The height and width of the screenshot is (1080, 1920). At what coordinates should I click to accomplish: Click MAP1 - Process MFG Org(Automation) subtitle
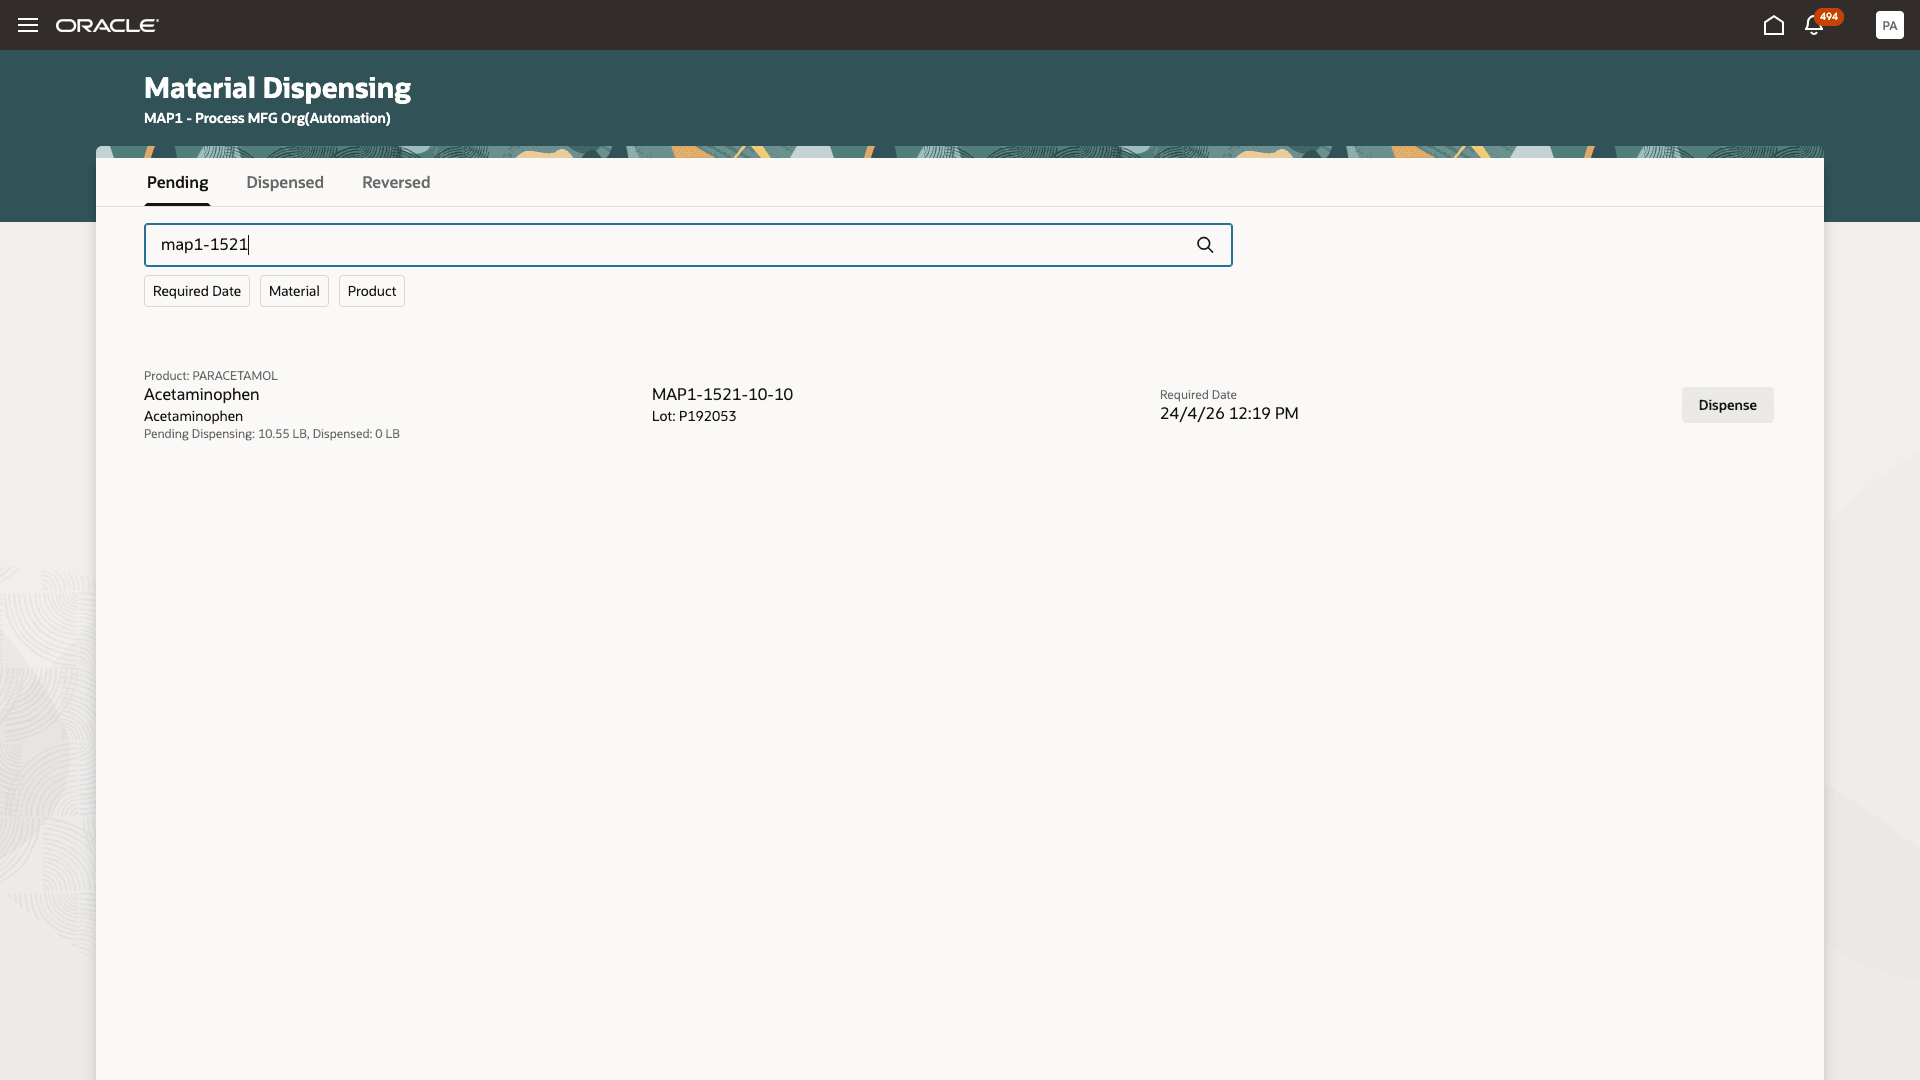click(x=267, y=118)
